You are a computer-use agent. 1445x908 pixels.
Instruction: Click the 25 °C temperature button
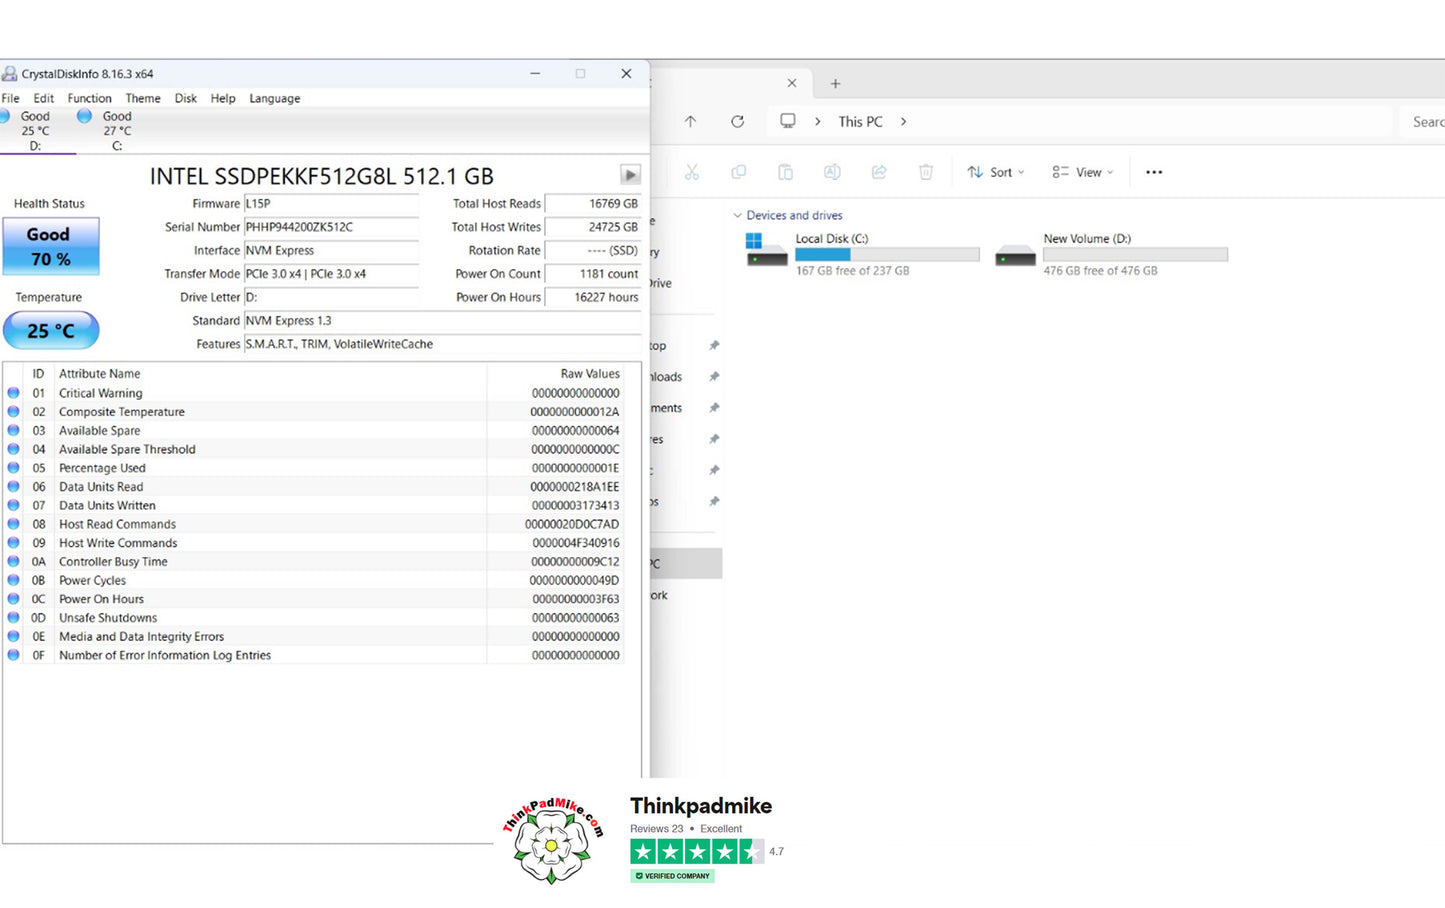[51, 330]
